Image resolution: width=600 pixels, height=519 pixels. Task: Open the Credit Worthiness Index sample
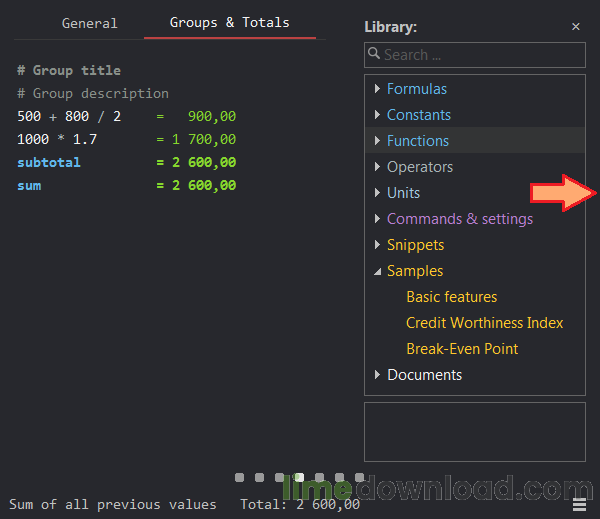coord(484,323)
